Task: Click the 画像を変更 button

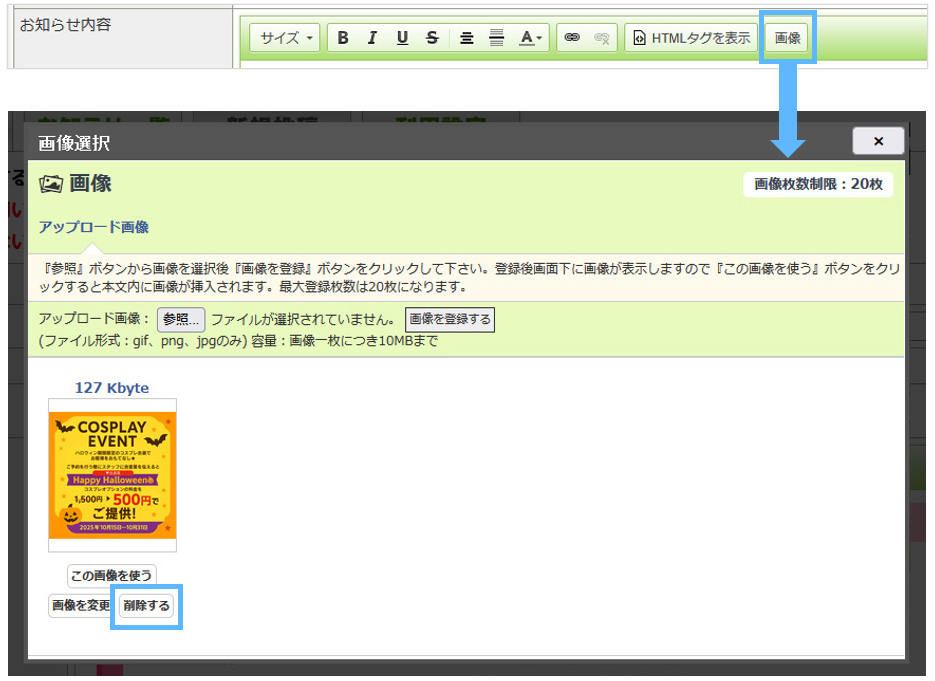Action: [x=81, y=606]
